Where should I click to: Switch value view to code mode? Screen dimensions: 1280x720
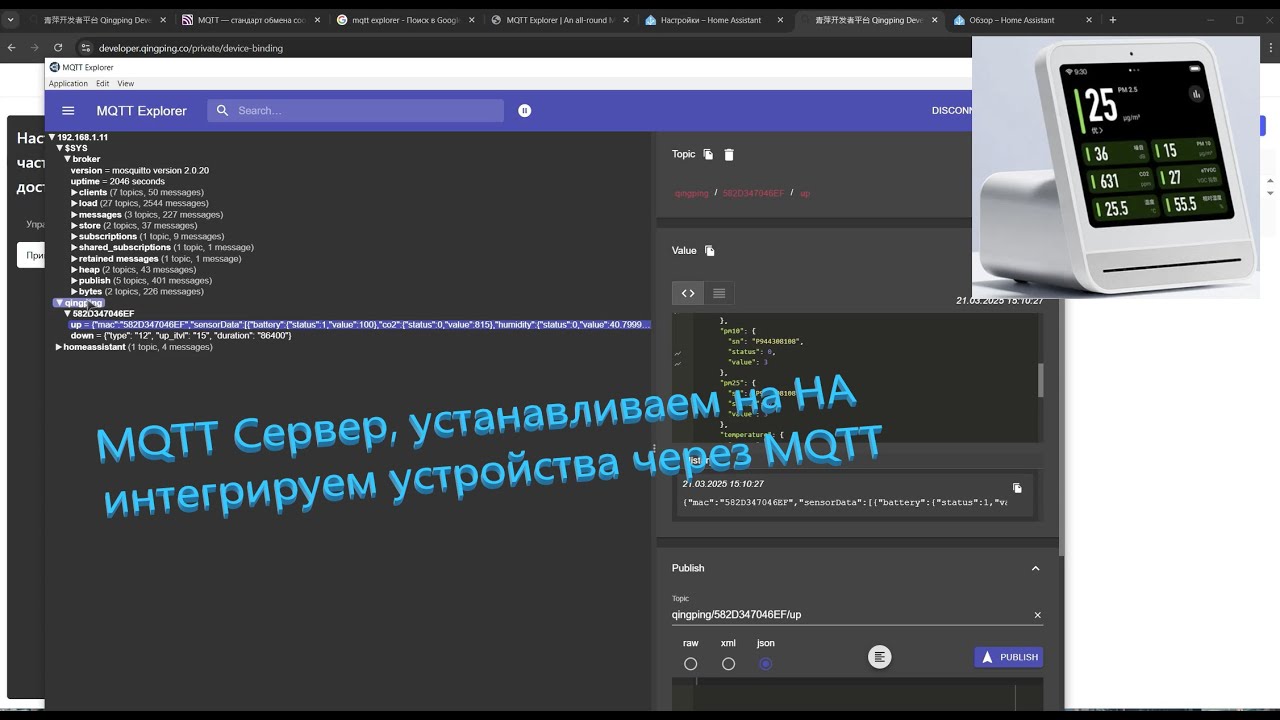tap(688, 293)
